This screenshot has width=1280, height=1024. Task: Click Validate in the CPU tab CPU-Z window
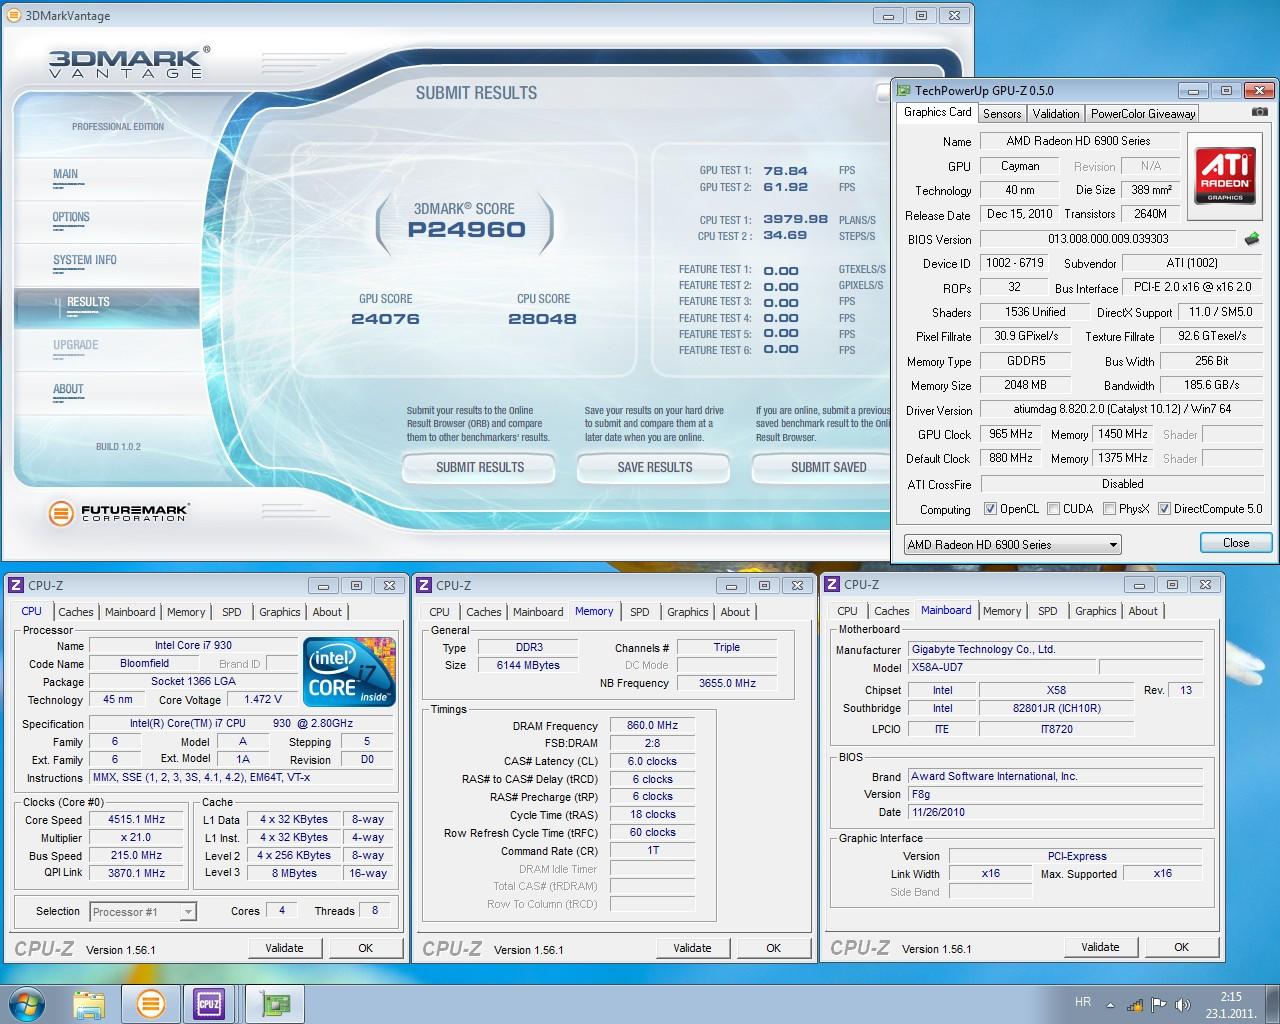(284, 948)
